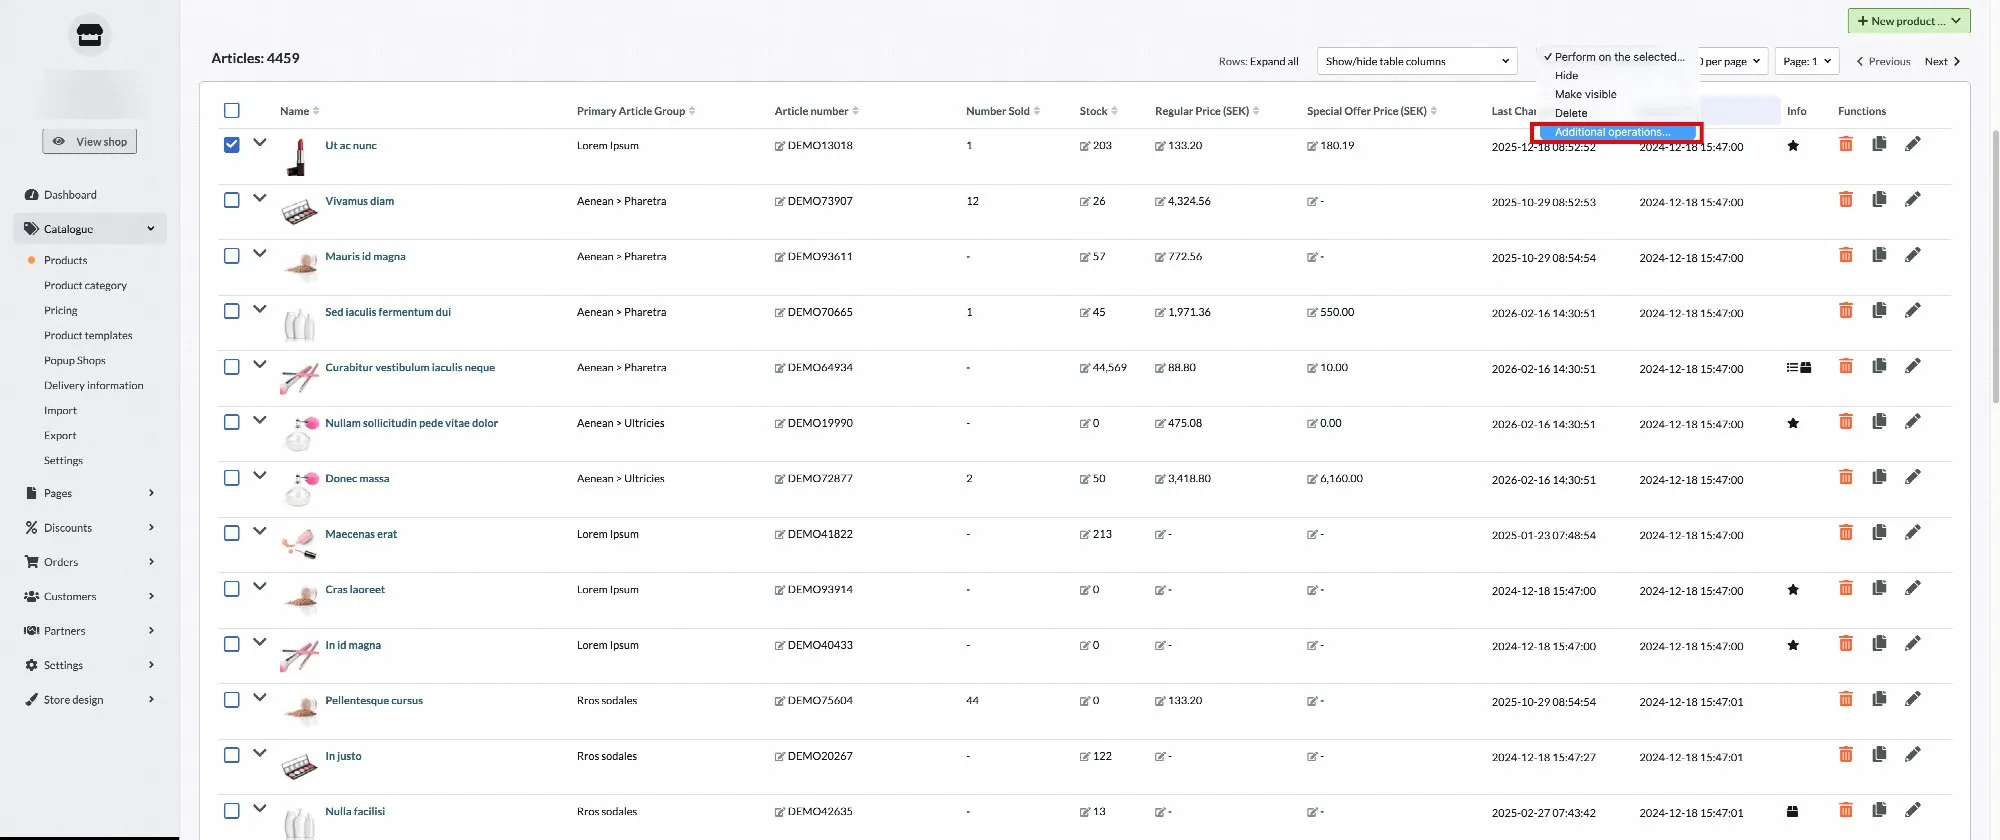Select the Mauris id magna row checkbox
The image size is (2000, 840).
[x=232, y=255]
